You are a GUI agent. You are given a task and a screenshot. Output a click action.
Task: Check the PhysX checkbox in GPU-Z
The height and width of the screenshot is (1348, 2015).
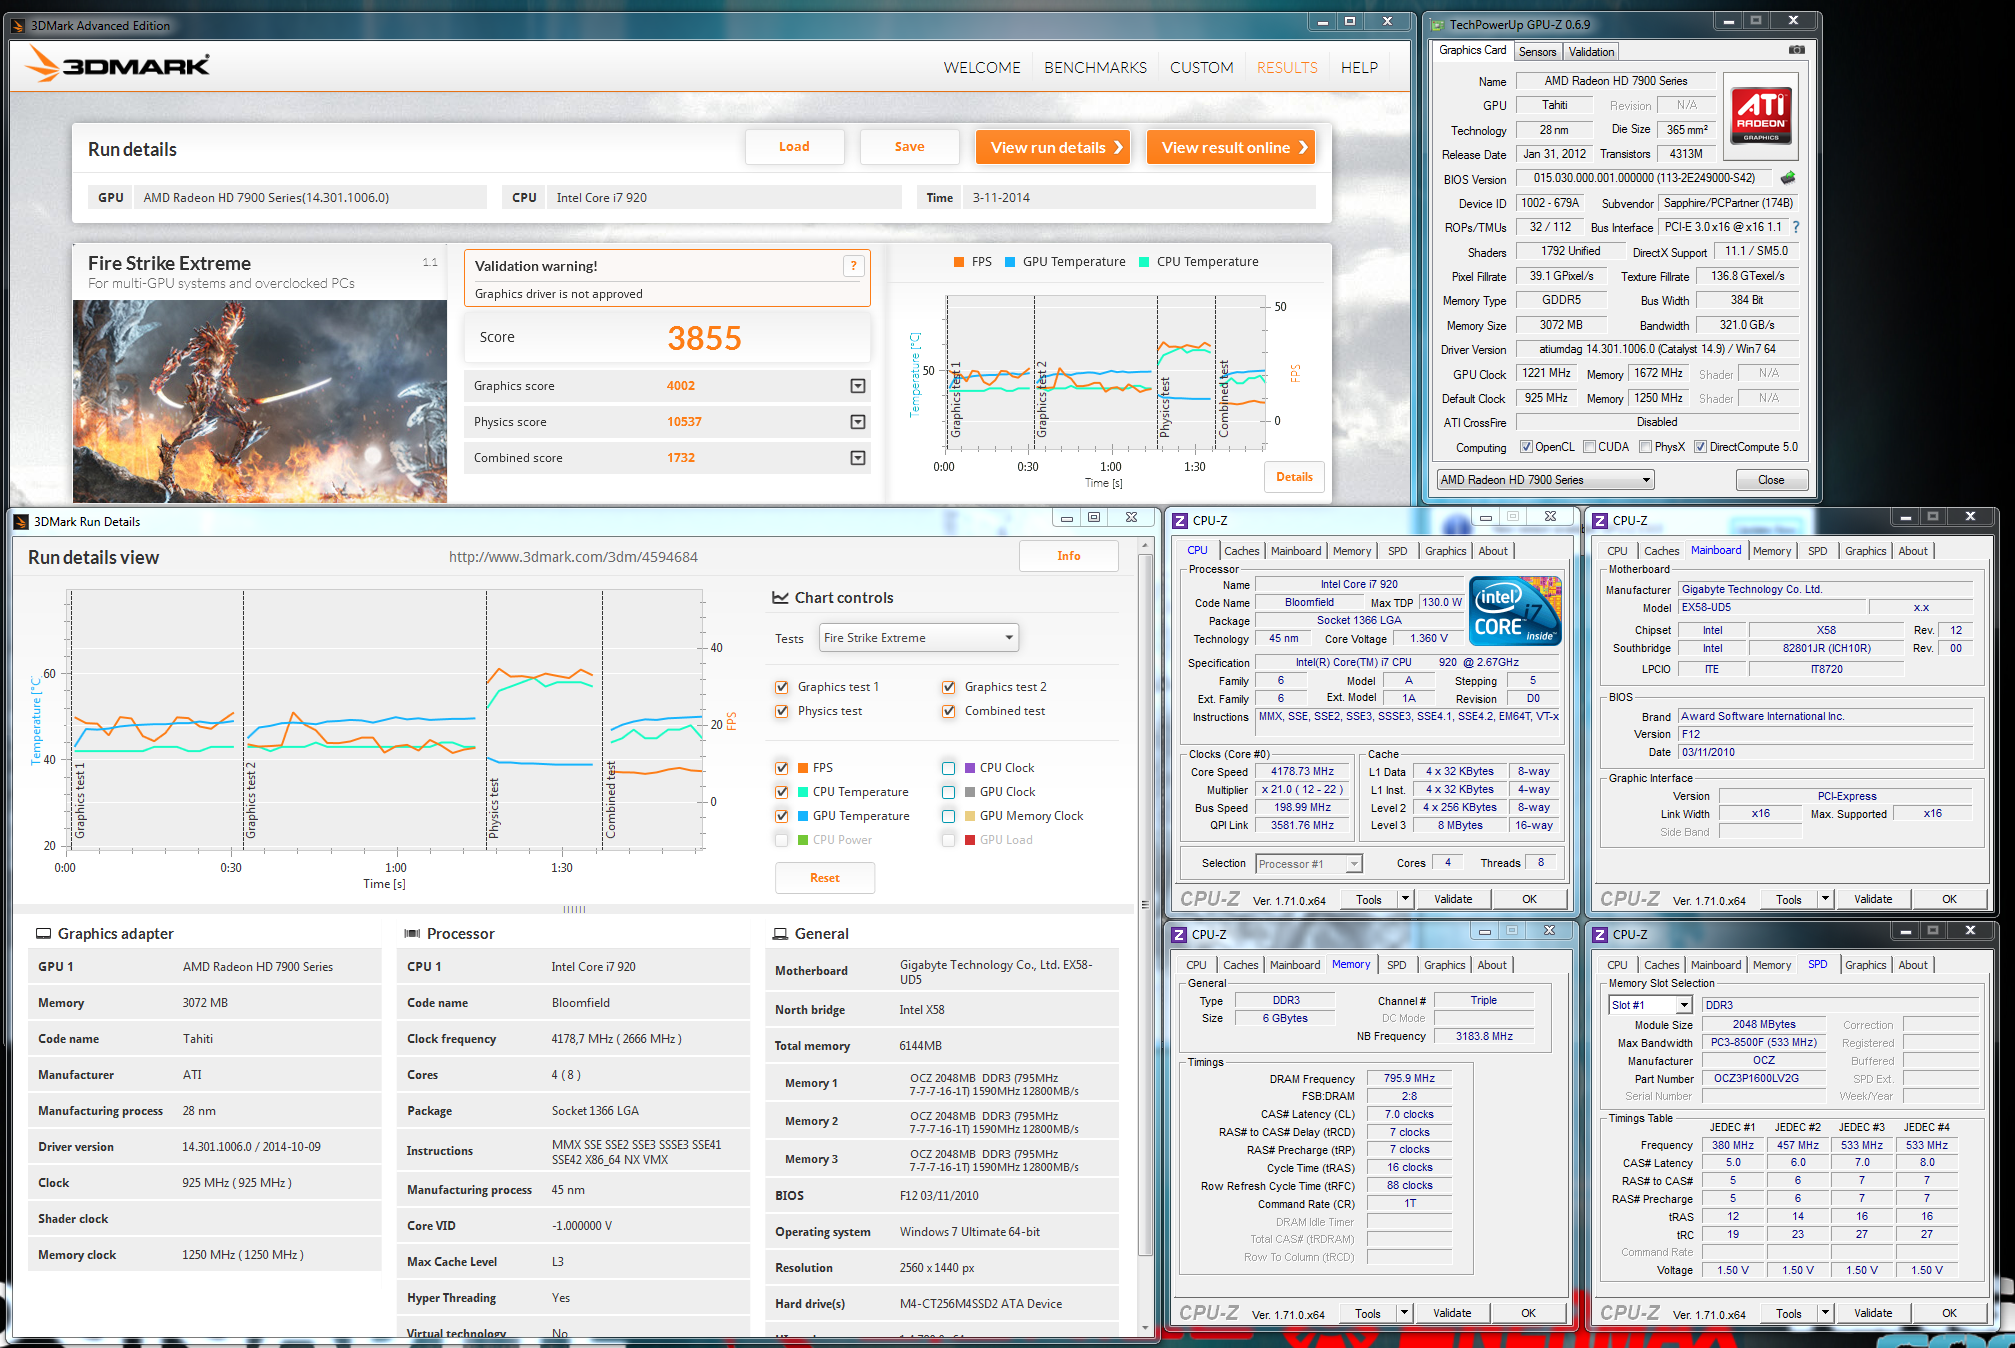pos(1645,447)
